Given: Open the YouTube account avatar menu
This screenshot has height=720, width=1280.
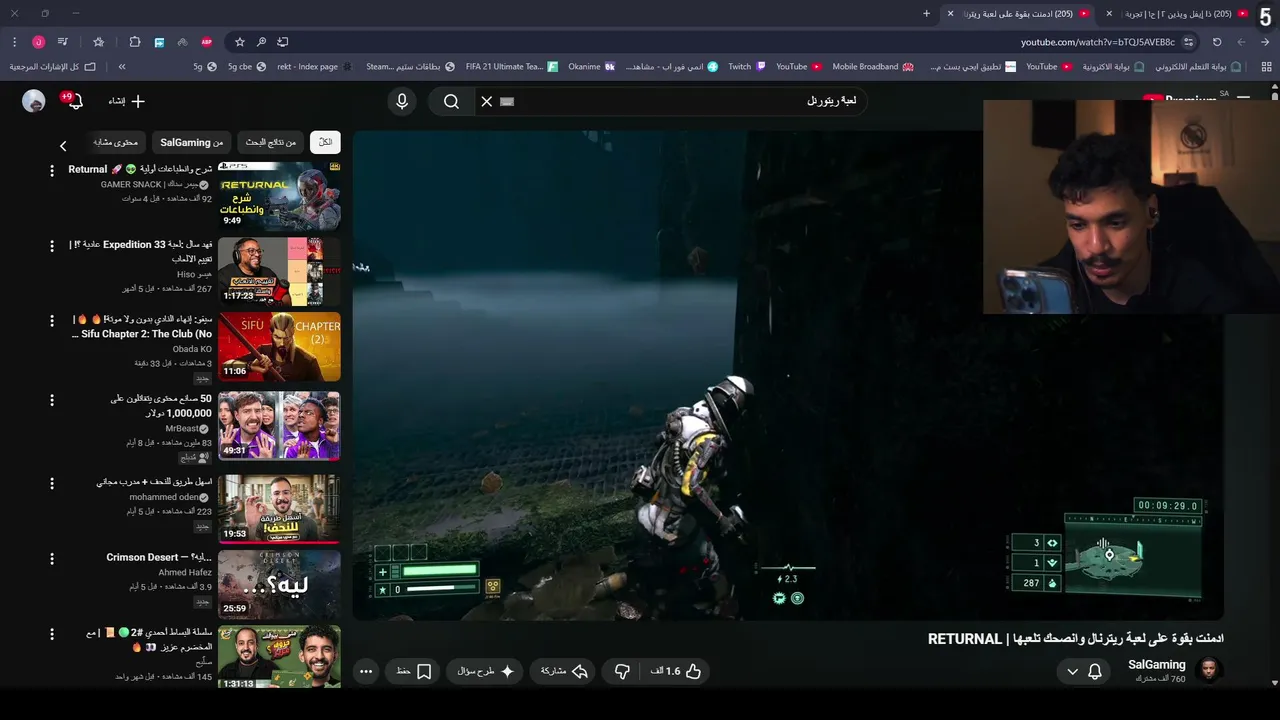Looking at the screenshot, I should [x=34, y=101].
